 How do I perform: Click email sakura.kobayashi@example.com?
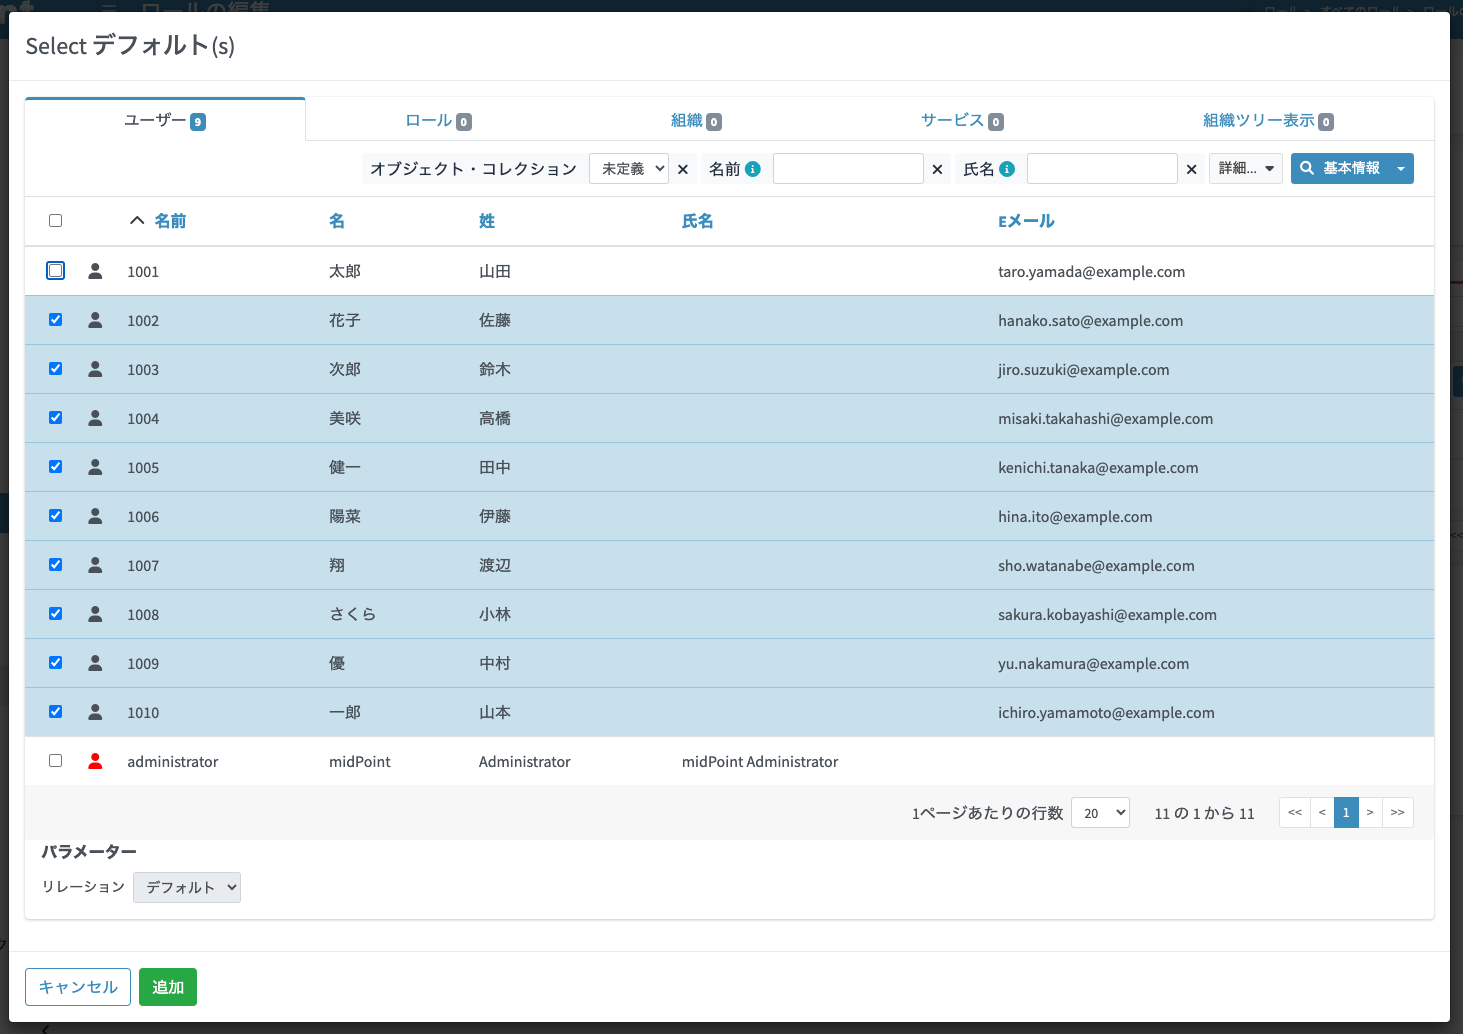(x=1107, y=615)
